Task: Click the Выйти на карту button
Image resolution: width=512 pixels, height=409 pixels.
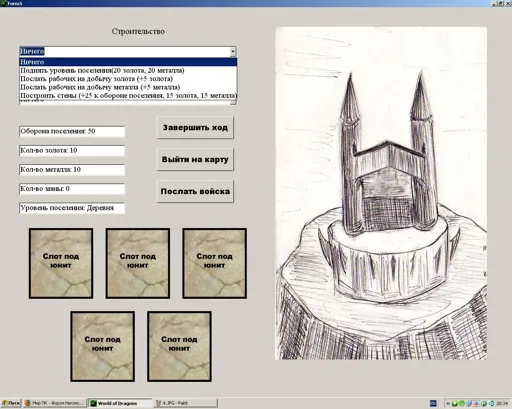Action: pos(195,159)
